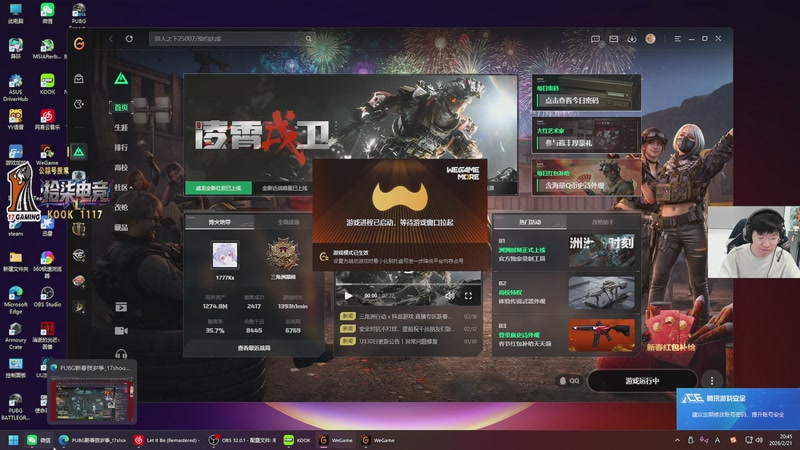Click the 游戏运行中 launch button
This screenshot has width=800, height=450.
coord(642,381)
